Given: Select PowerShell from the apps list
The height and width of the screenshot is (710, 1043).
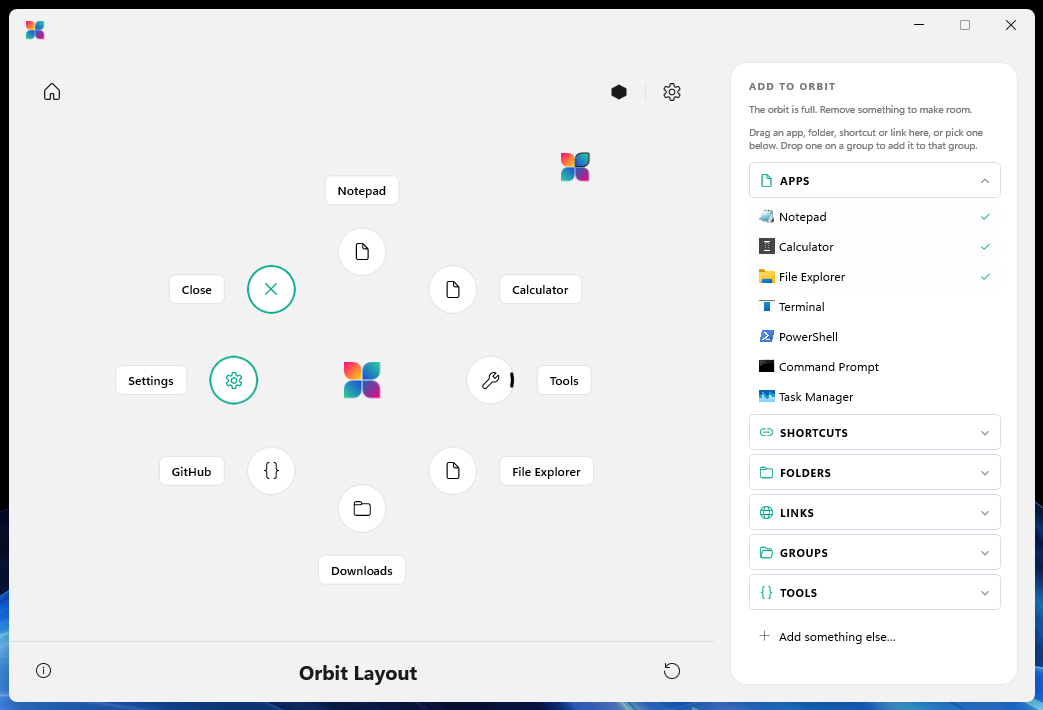Looking at the screenshot, I should 875,337.
